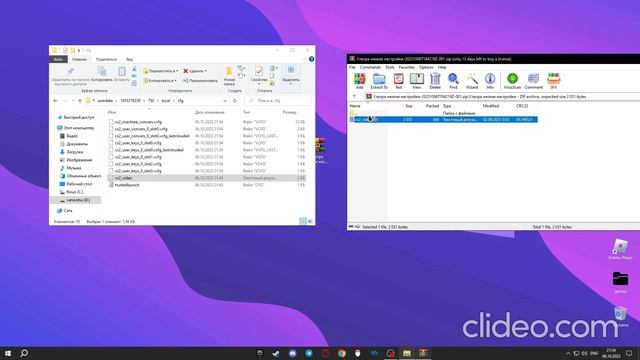Click the Add button in WinRAR toolbar
This screenshot has width=640, height=360.
[x=360, y=81]
